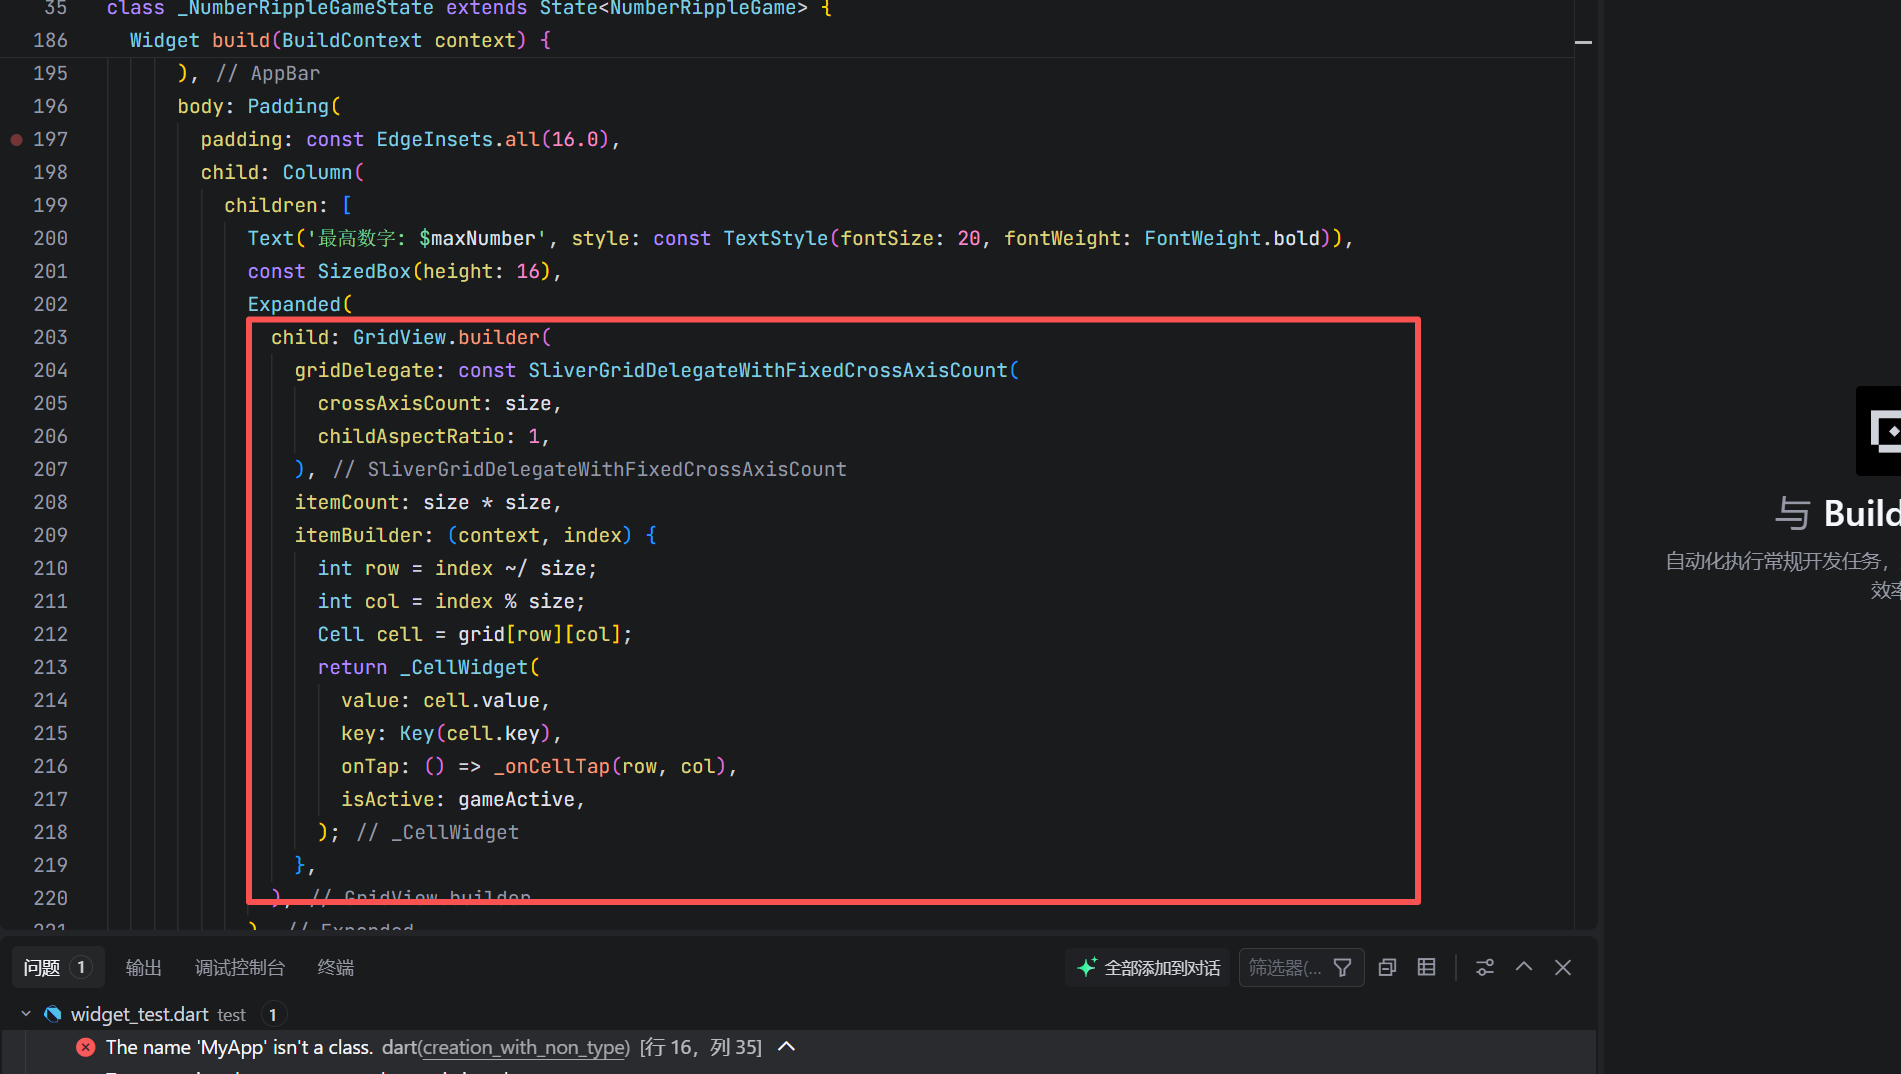Switch to the 输出 output tab
Screen dimensions: 1901x1074
tap(143, 968)
